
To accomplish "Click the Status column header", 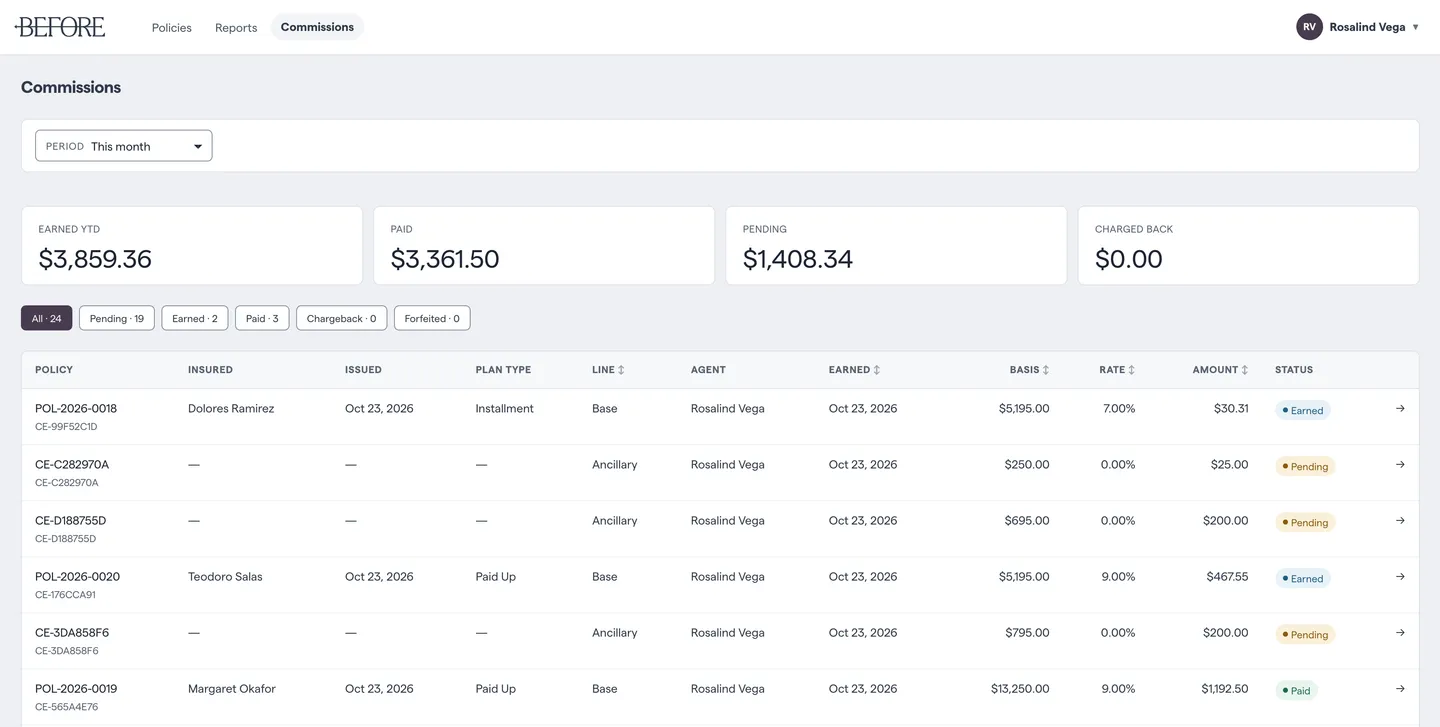I will click(1294, 370).
